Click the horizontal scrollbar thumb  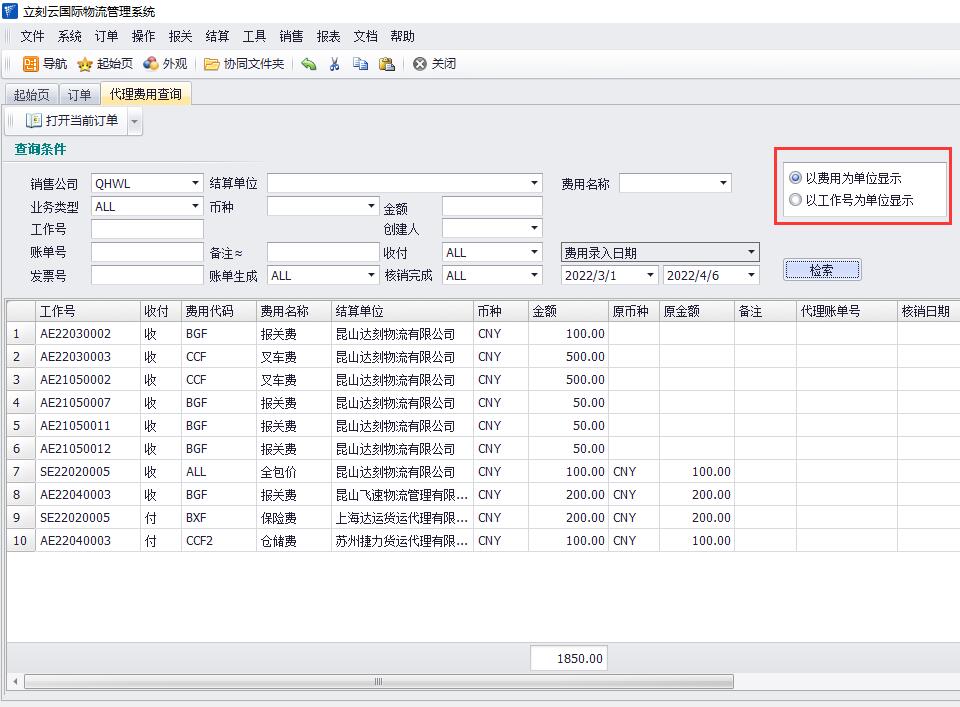(379, 681)
